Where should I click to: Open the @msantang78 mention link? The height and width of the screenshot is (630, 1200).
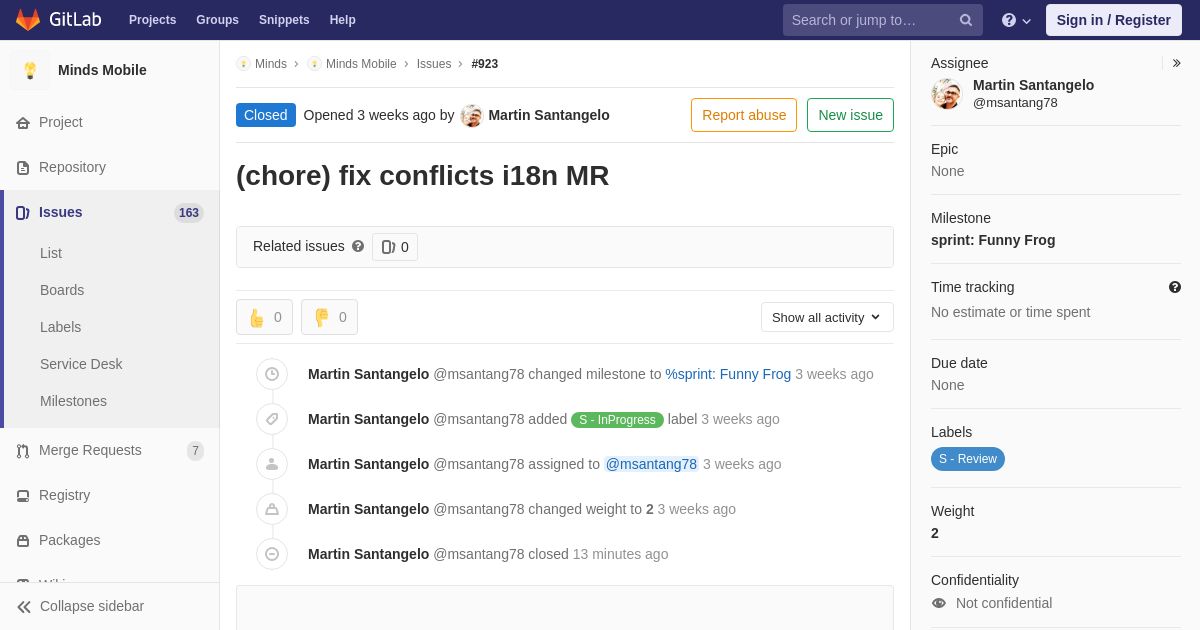pos(651,464)
